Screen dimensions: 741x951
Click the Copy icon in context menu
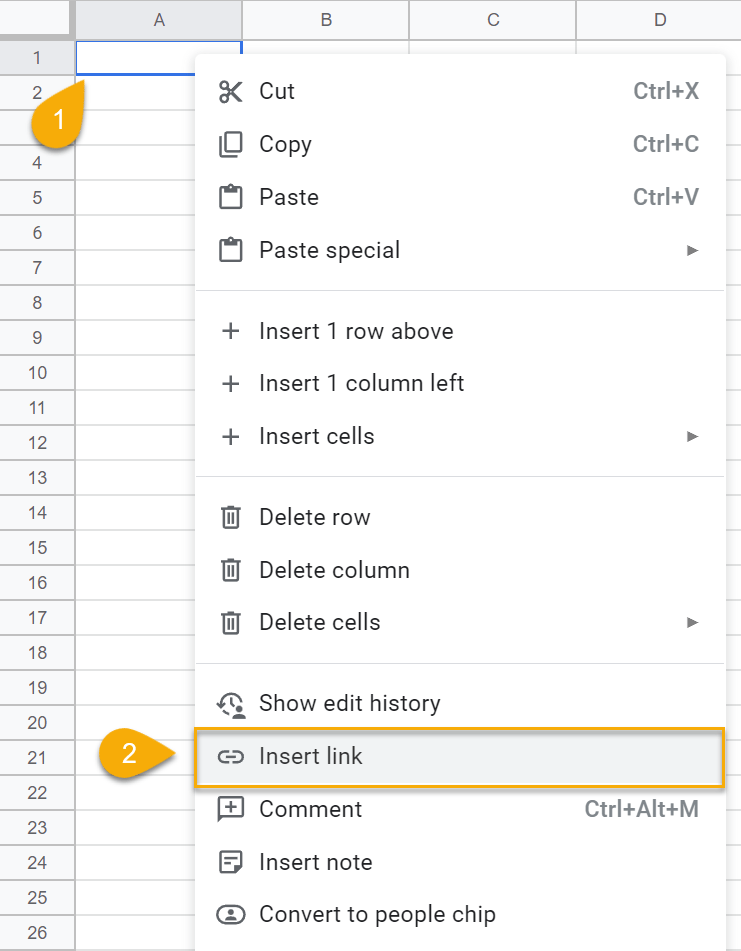[231, 145]
